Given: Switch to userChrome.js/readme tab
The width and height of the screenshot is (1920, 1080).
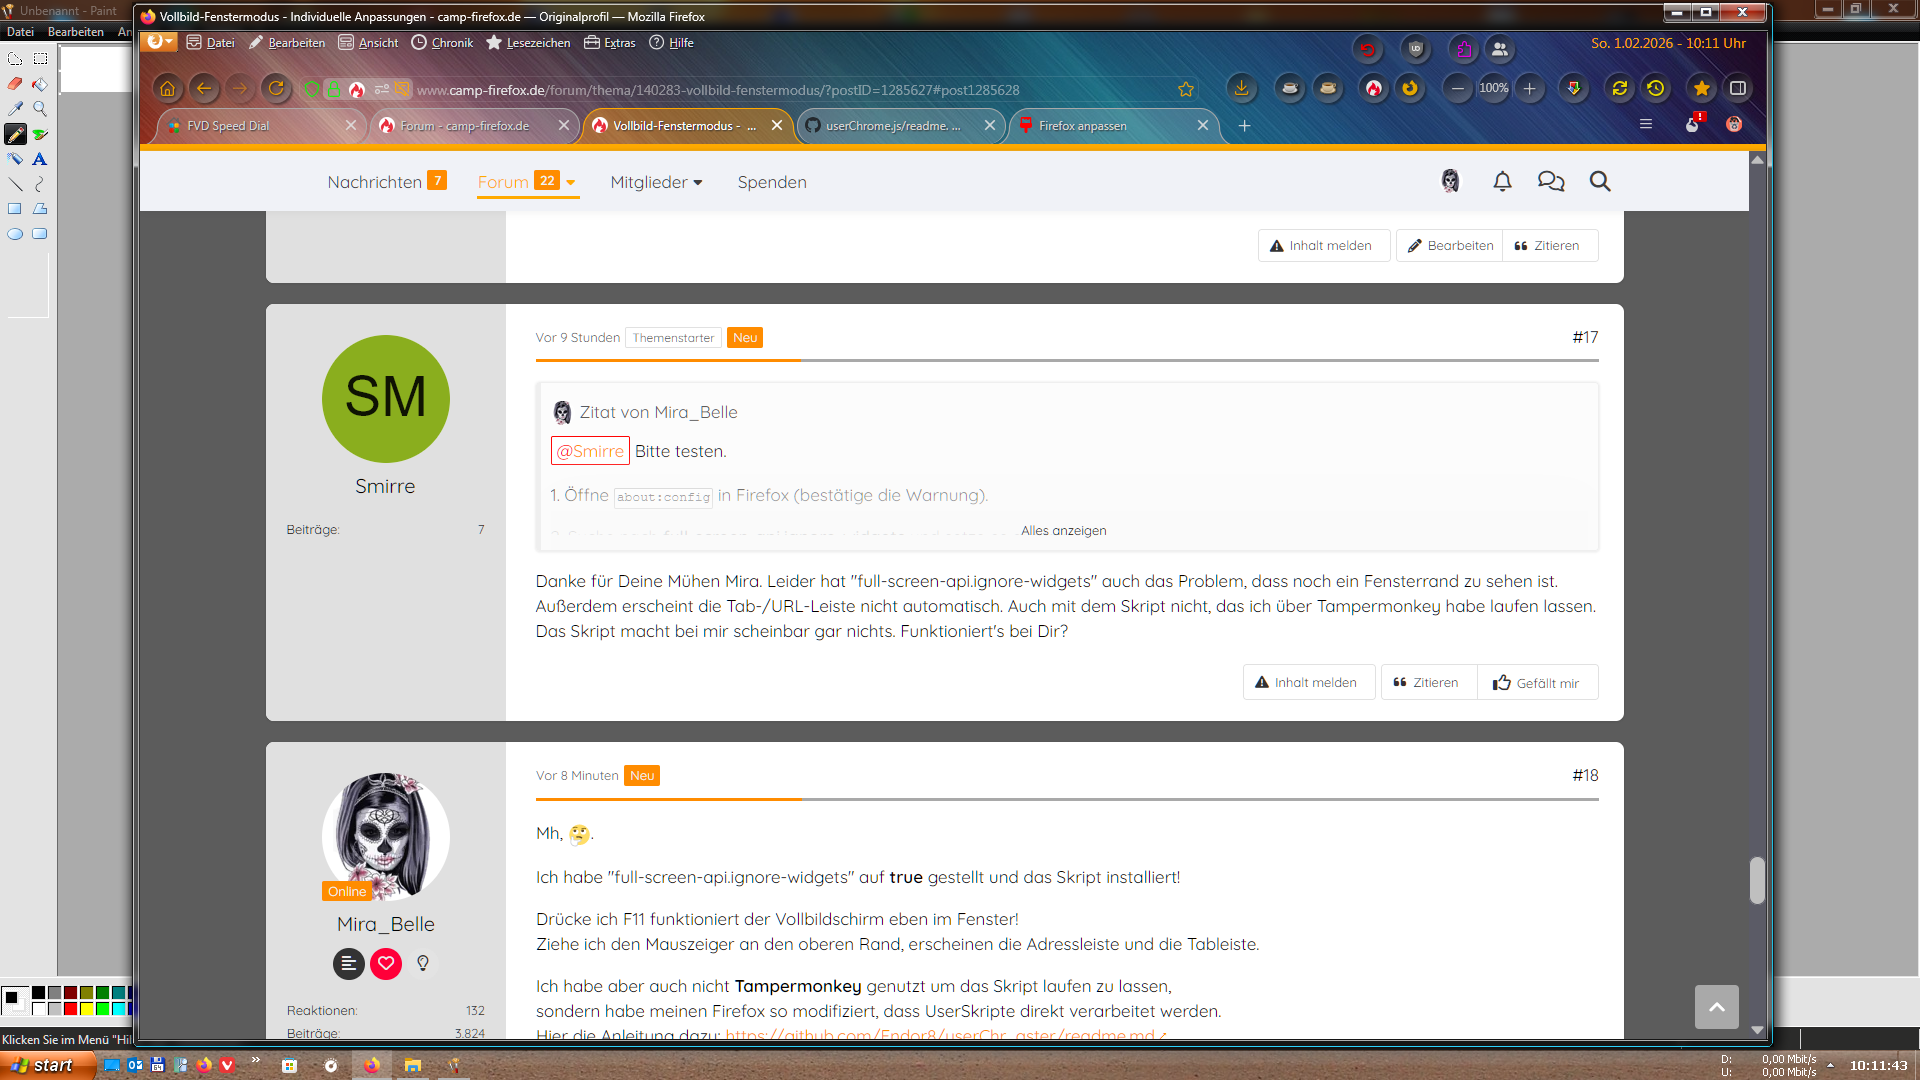Looking at the screenshot, I should point(892,126).
